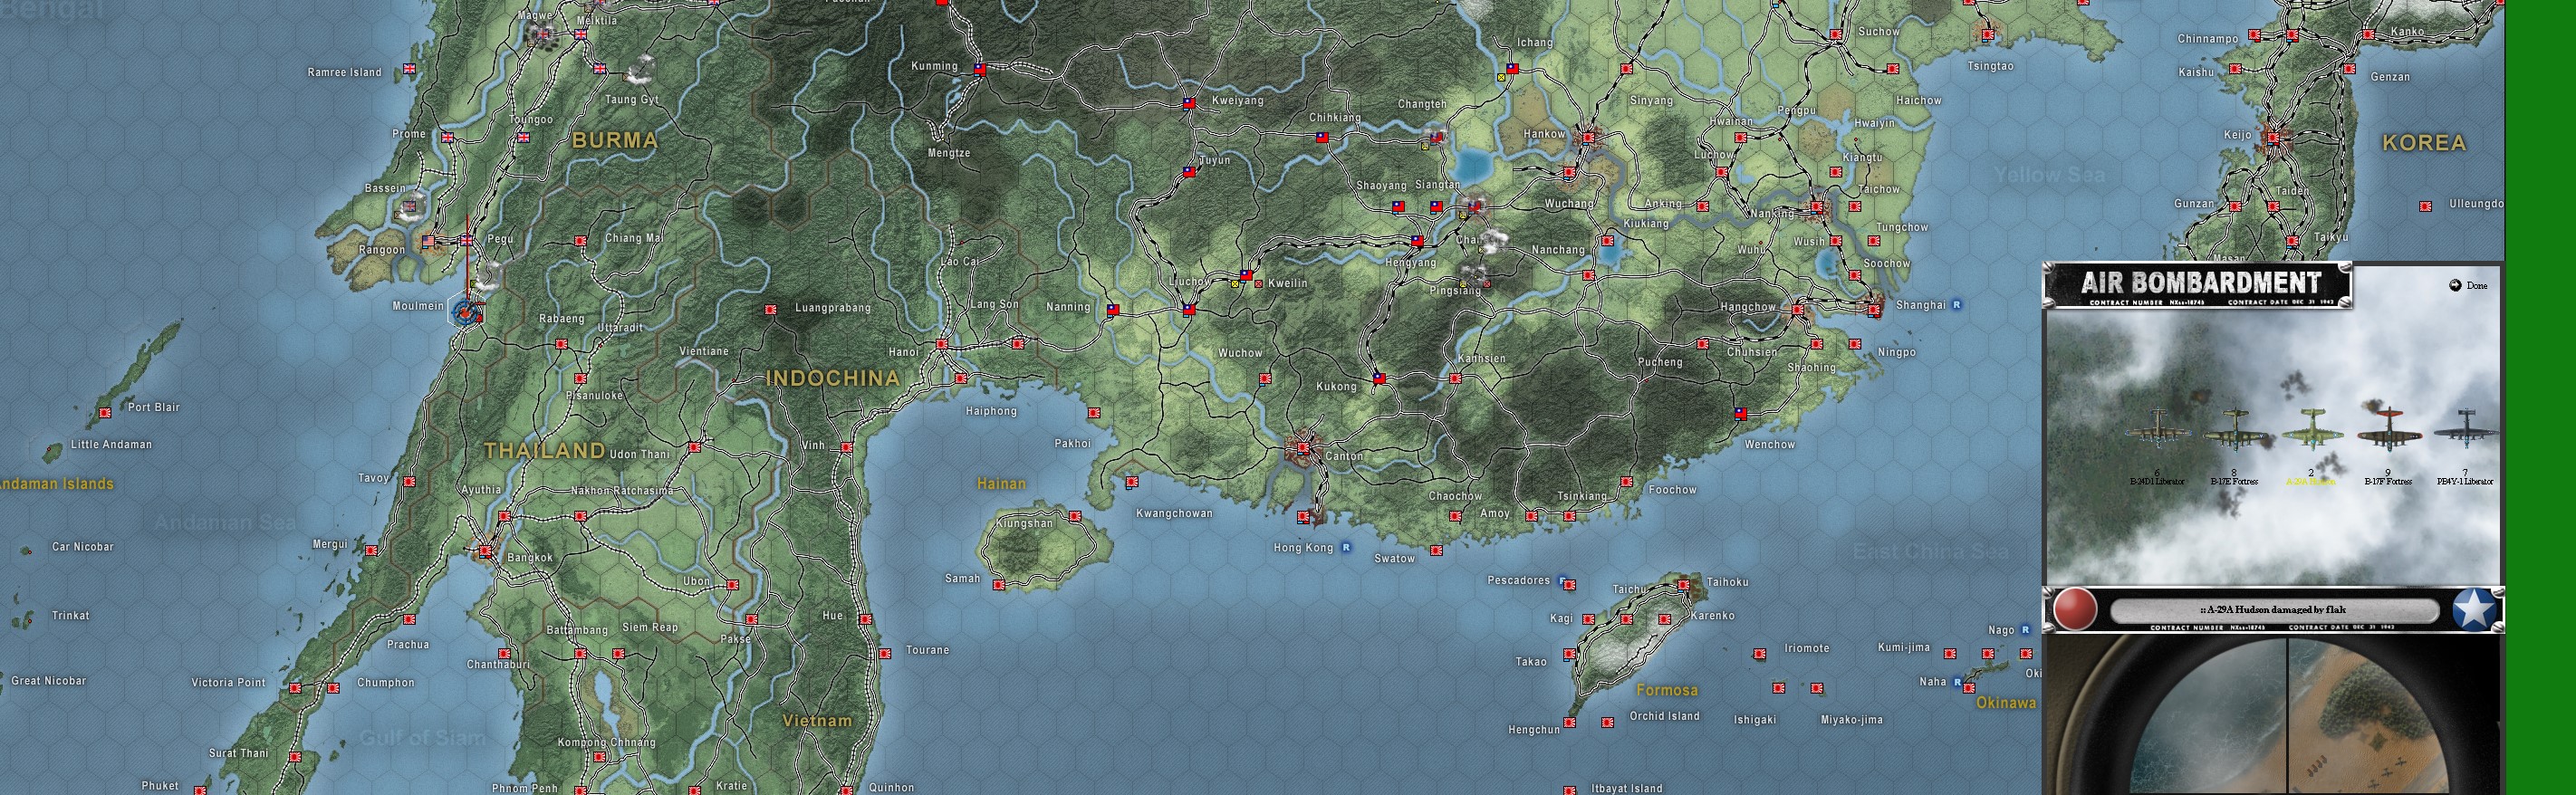Click the 'Rangoon' map label

[x=382, y=250]
